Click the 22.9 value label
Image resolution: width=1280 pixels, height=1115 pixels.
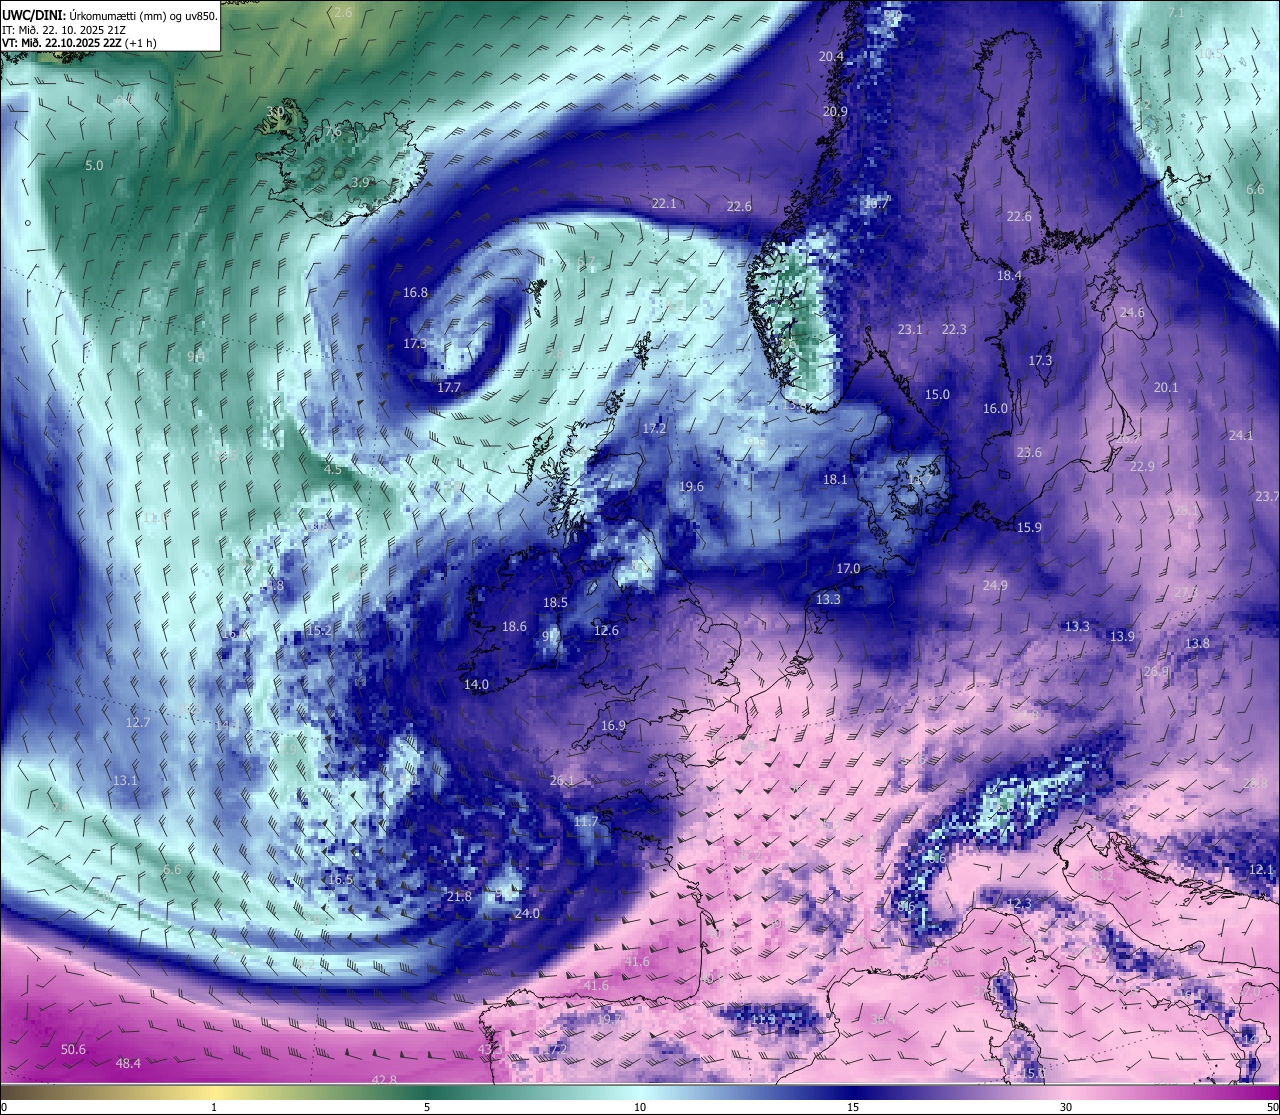click(x=1142, y=466)
